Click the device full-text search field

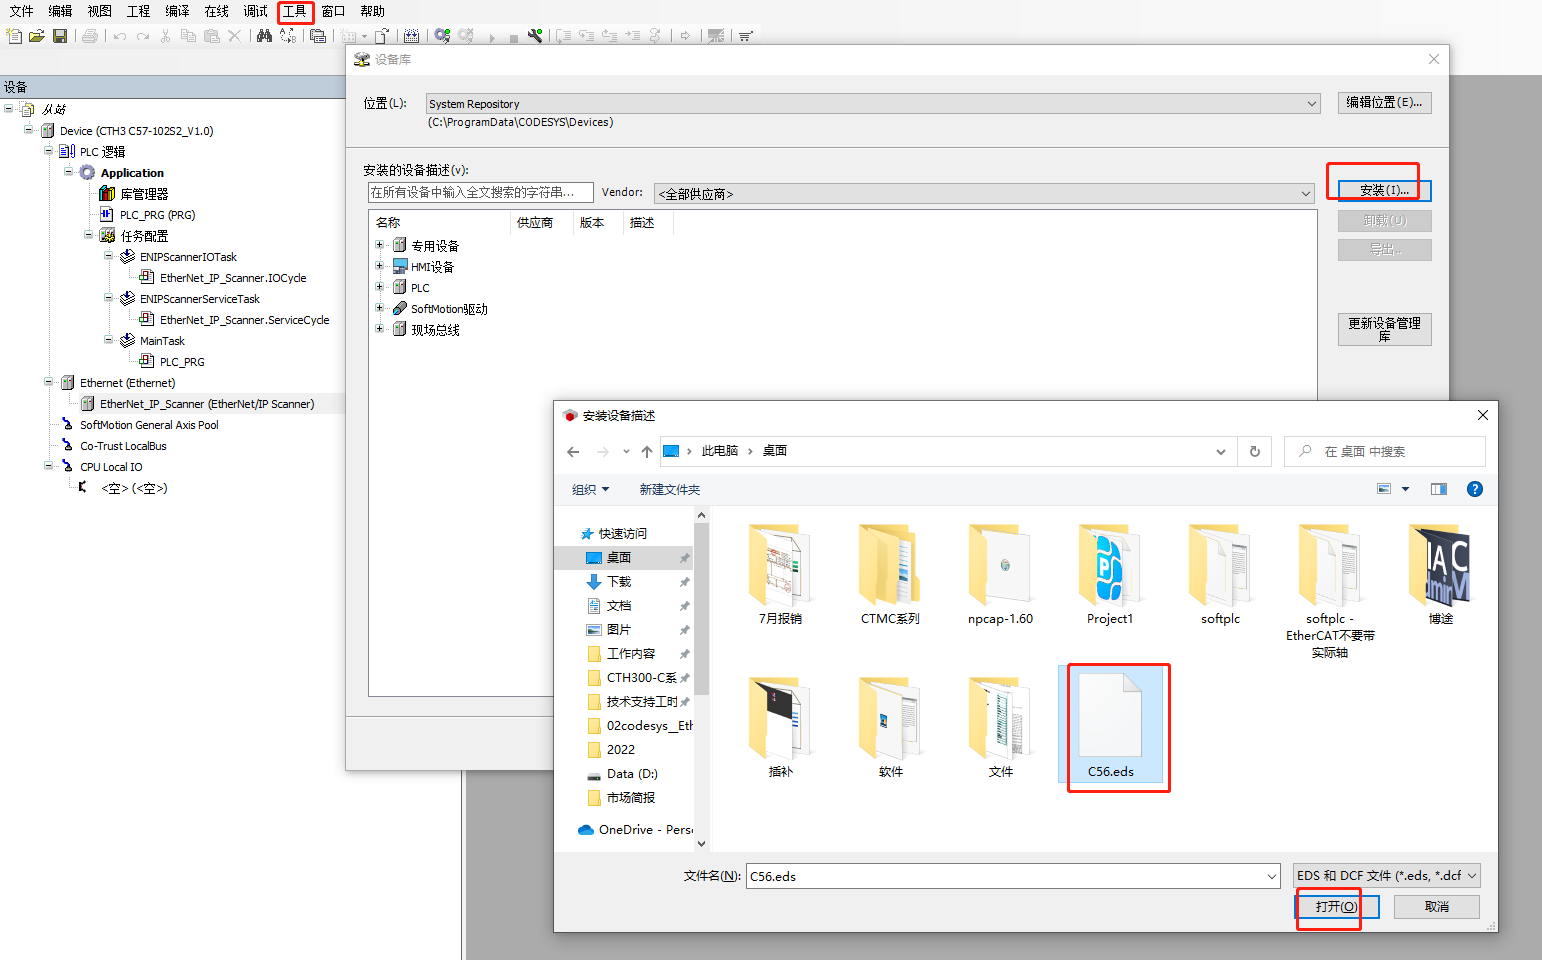click(480, 192)
